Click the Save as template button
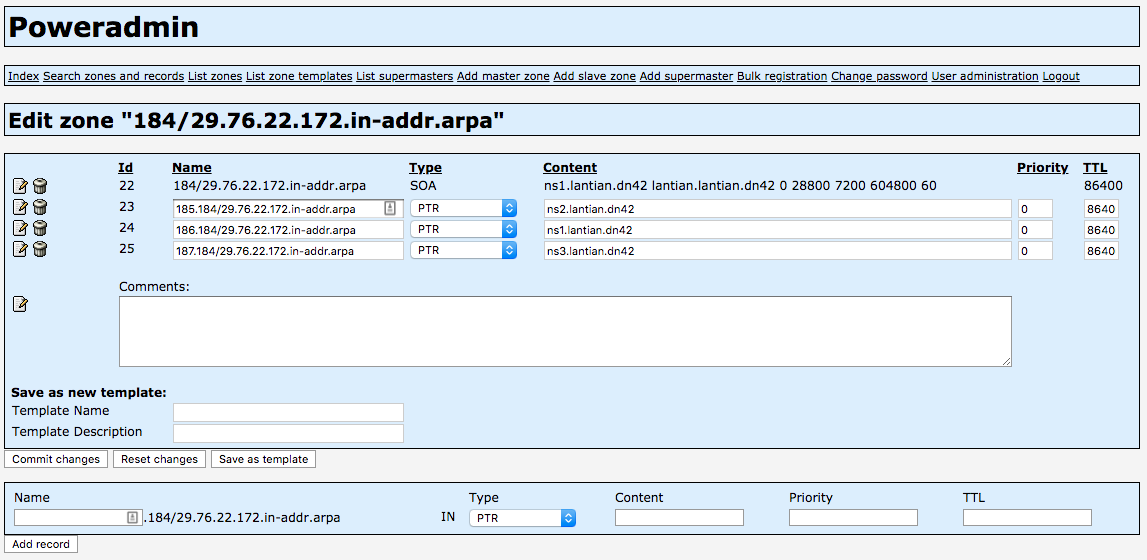 pyautogui.click(x=263, y=459)
